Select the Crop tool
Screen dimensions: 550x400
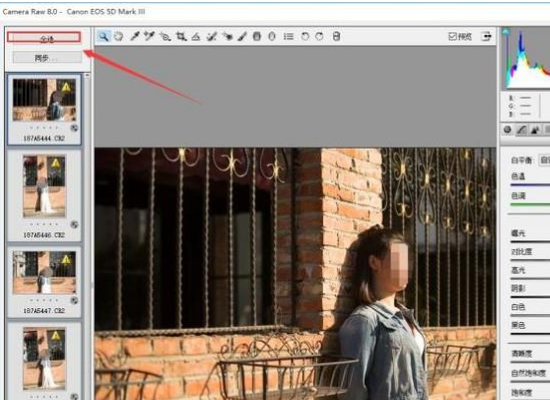click(181, 36)
